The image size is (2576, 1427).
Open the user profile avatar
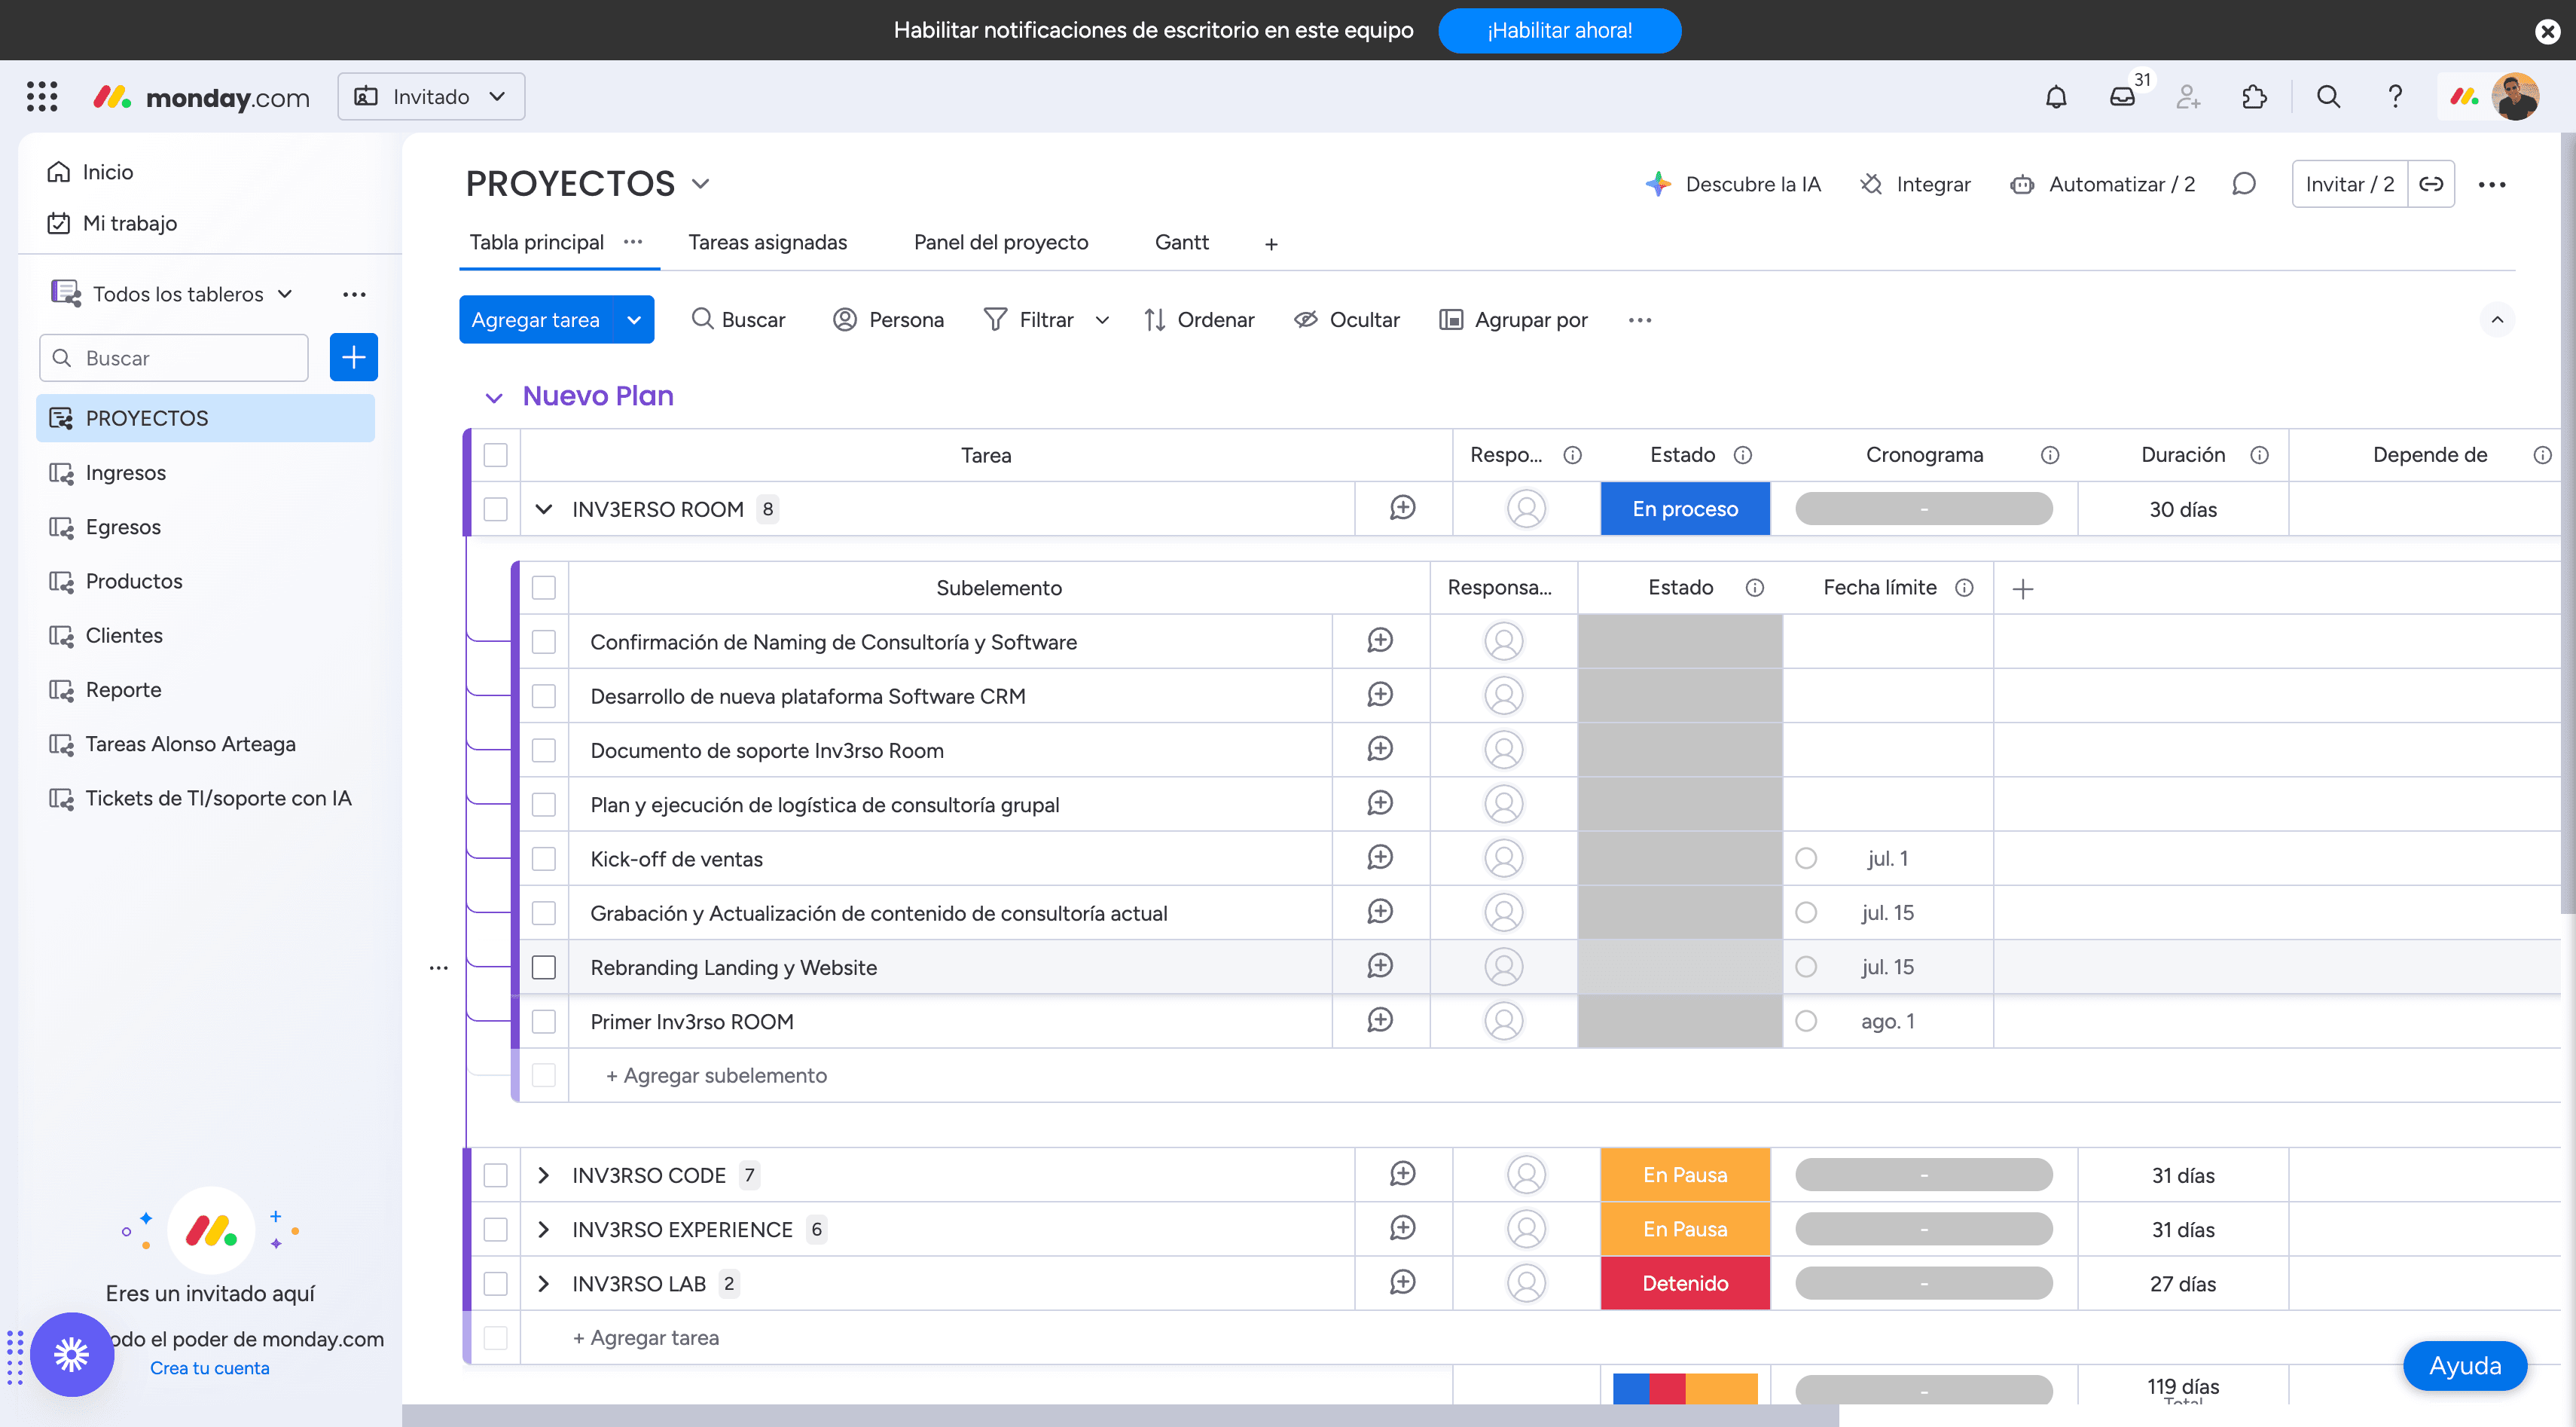pos(2516,97)
